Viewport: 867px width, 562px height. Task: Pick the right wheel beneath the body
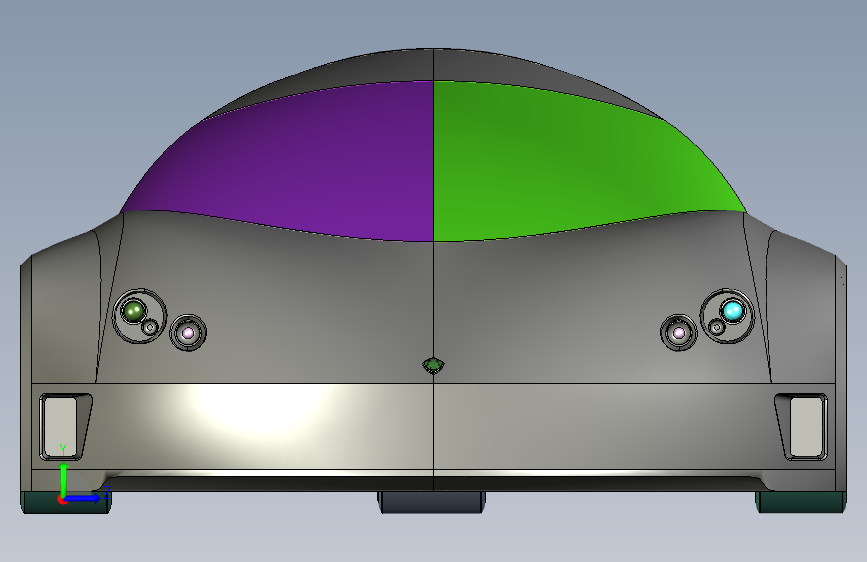(801, 502)
